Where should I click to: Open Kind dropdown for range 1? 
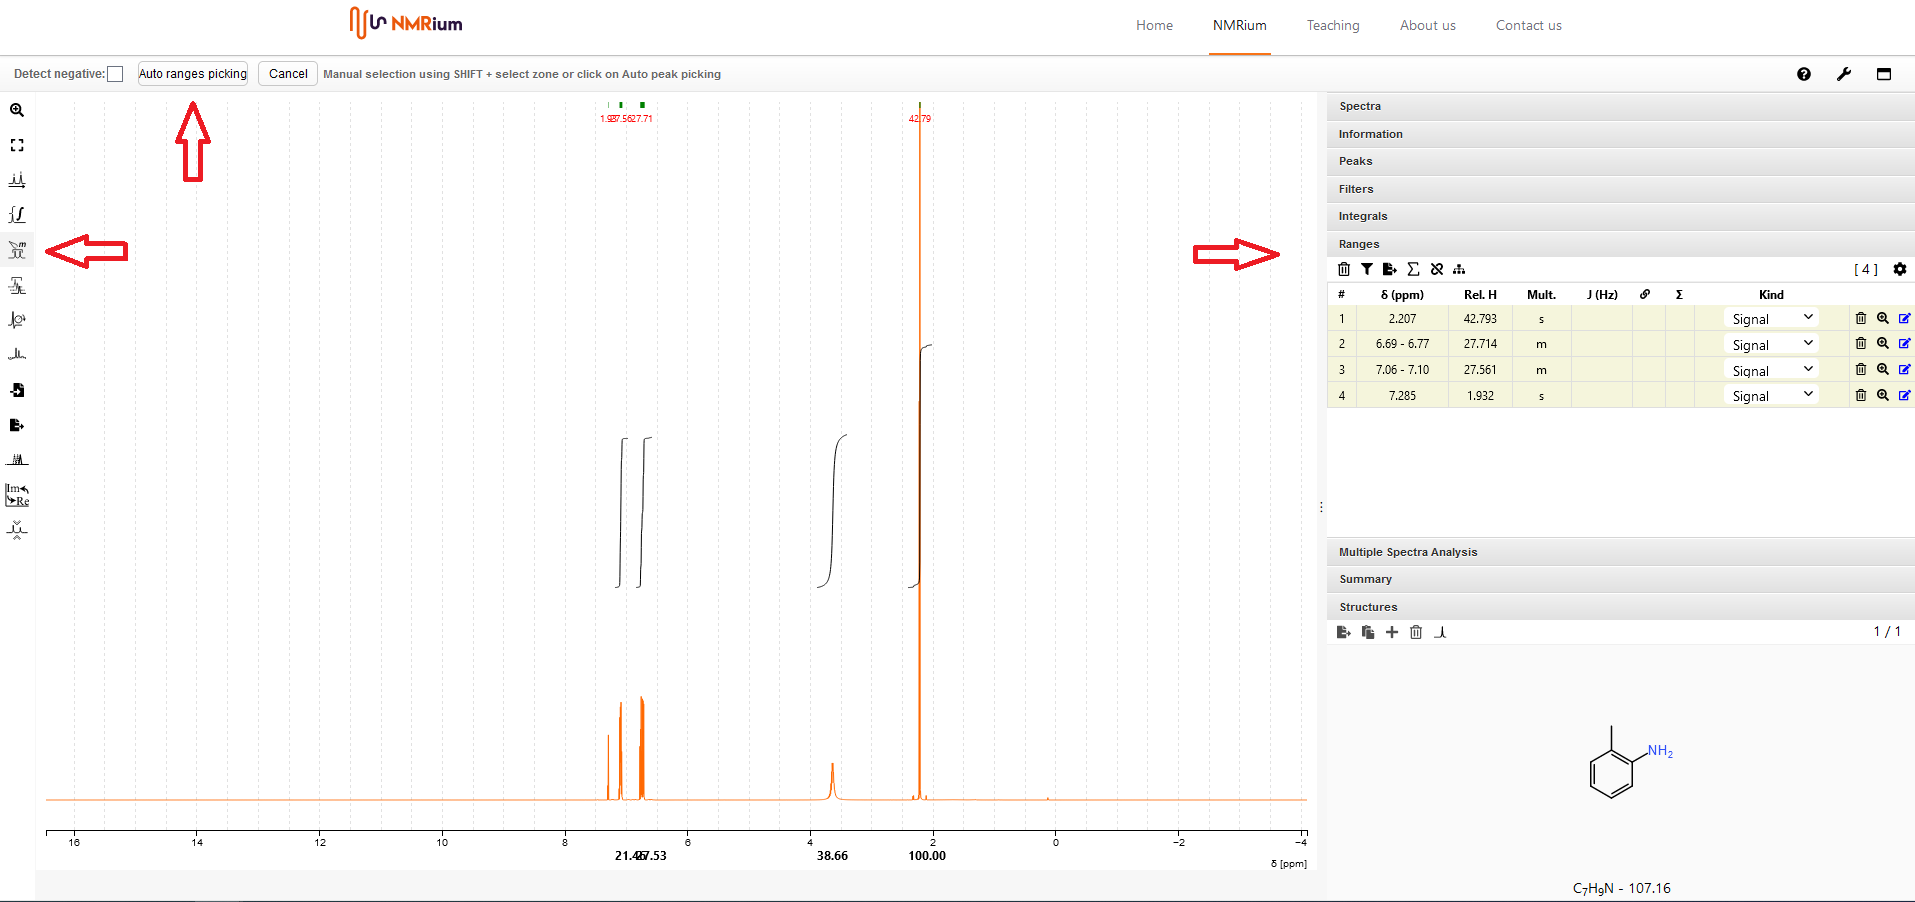tap(1771, 318)
